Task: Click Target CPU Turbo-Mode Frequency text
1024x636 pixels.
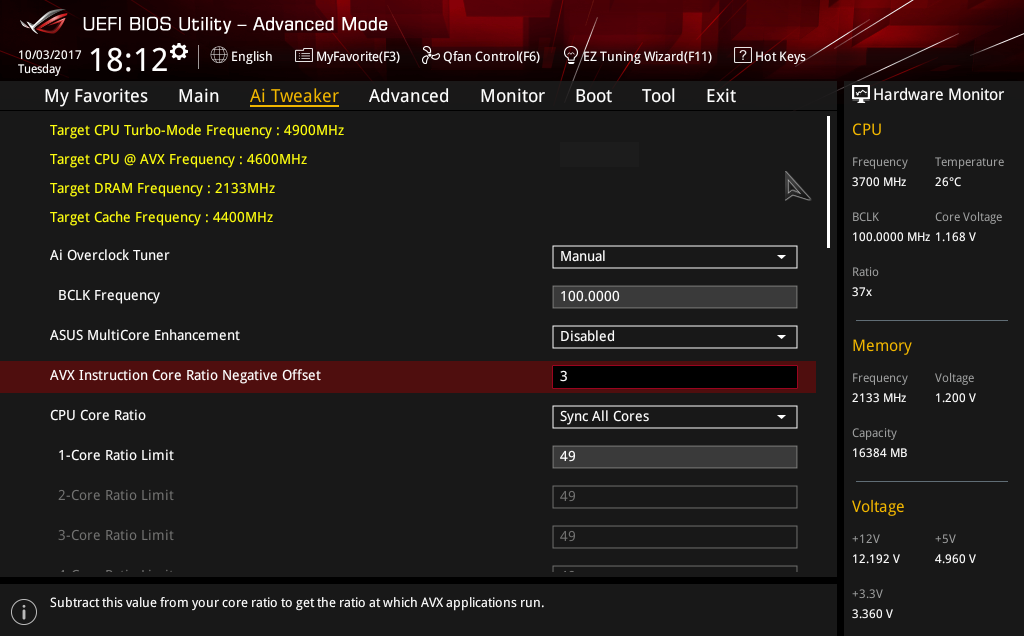Action: pyautogui.click(x=197, y=131)
